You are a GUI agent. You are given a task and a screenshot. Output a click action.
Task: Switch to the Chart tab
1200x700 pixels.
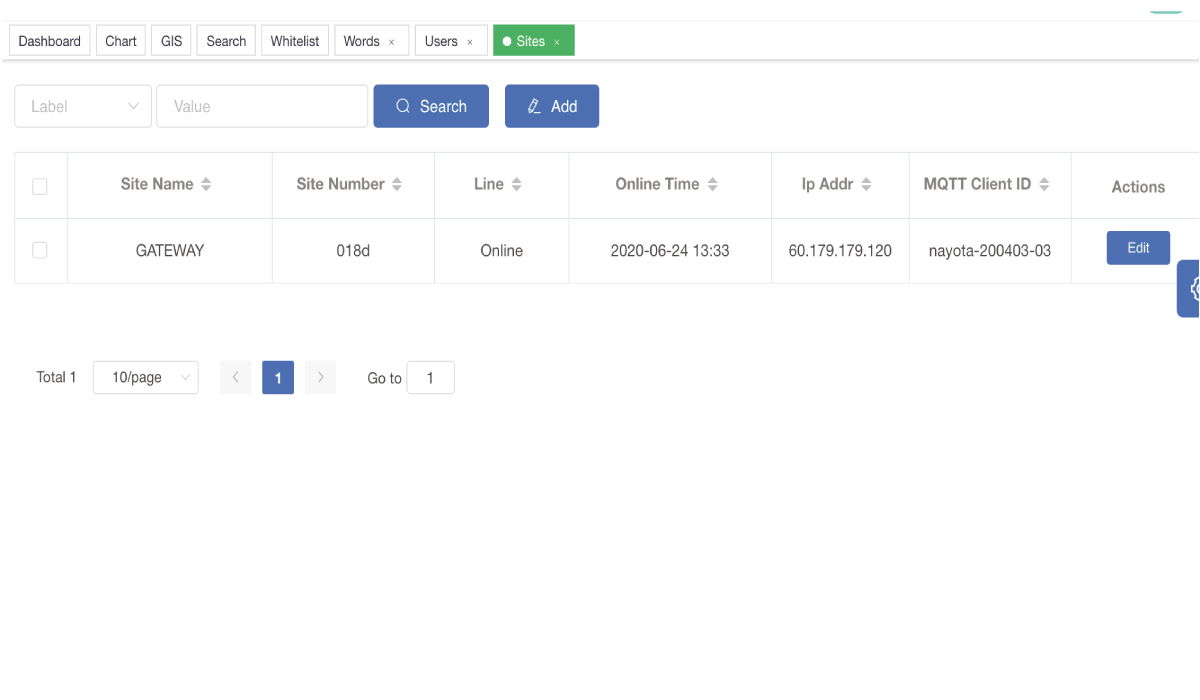pos(121,41)
